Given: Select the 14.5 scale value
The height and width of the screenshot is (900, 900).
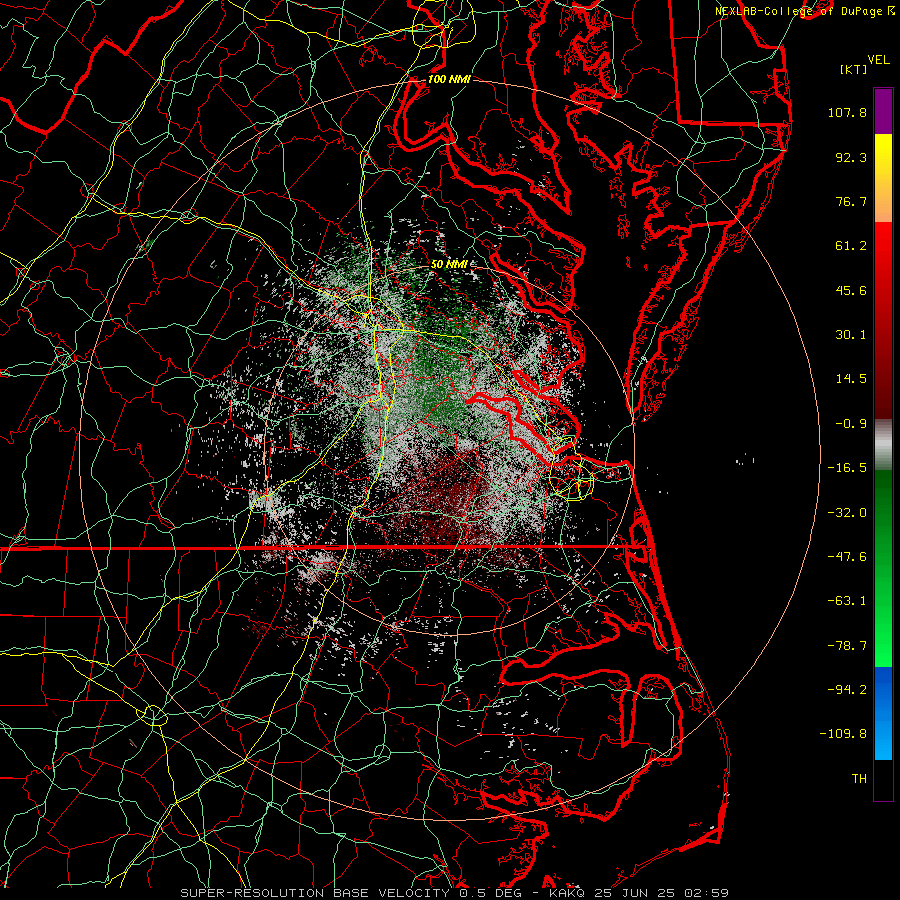Looking at the screenshot, I should 851,379.
